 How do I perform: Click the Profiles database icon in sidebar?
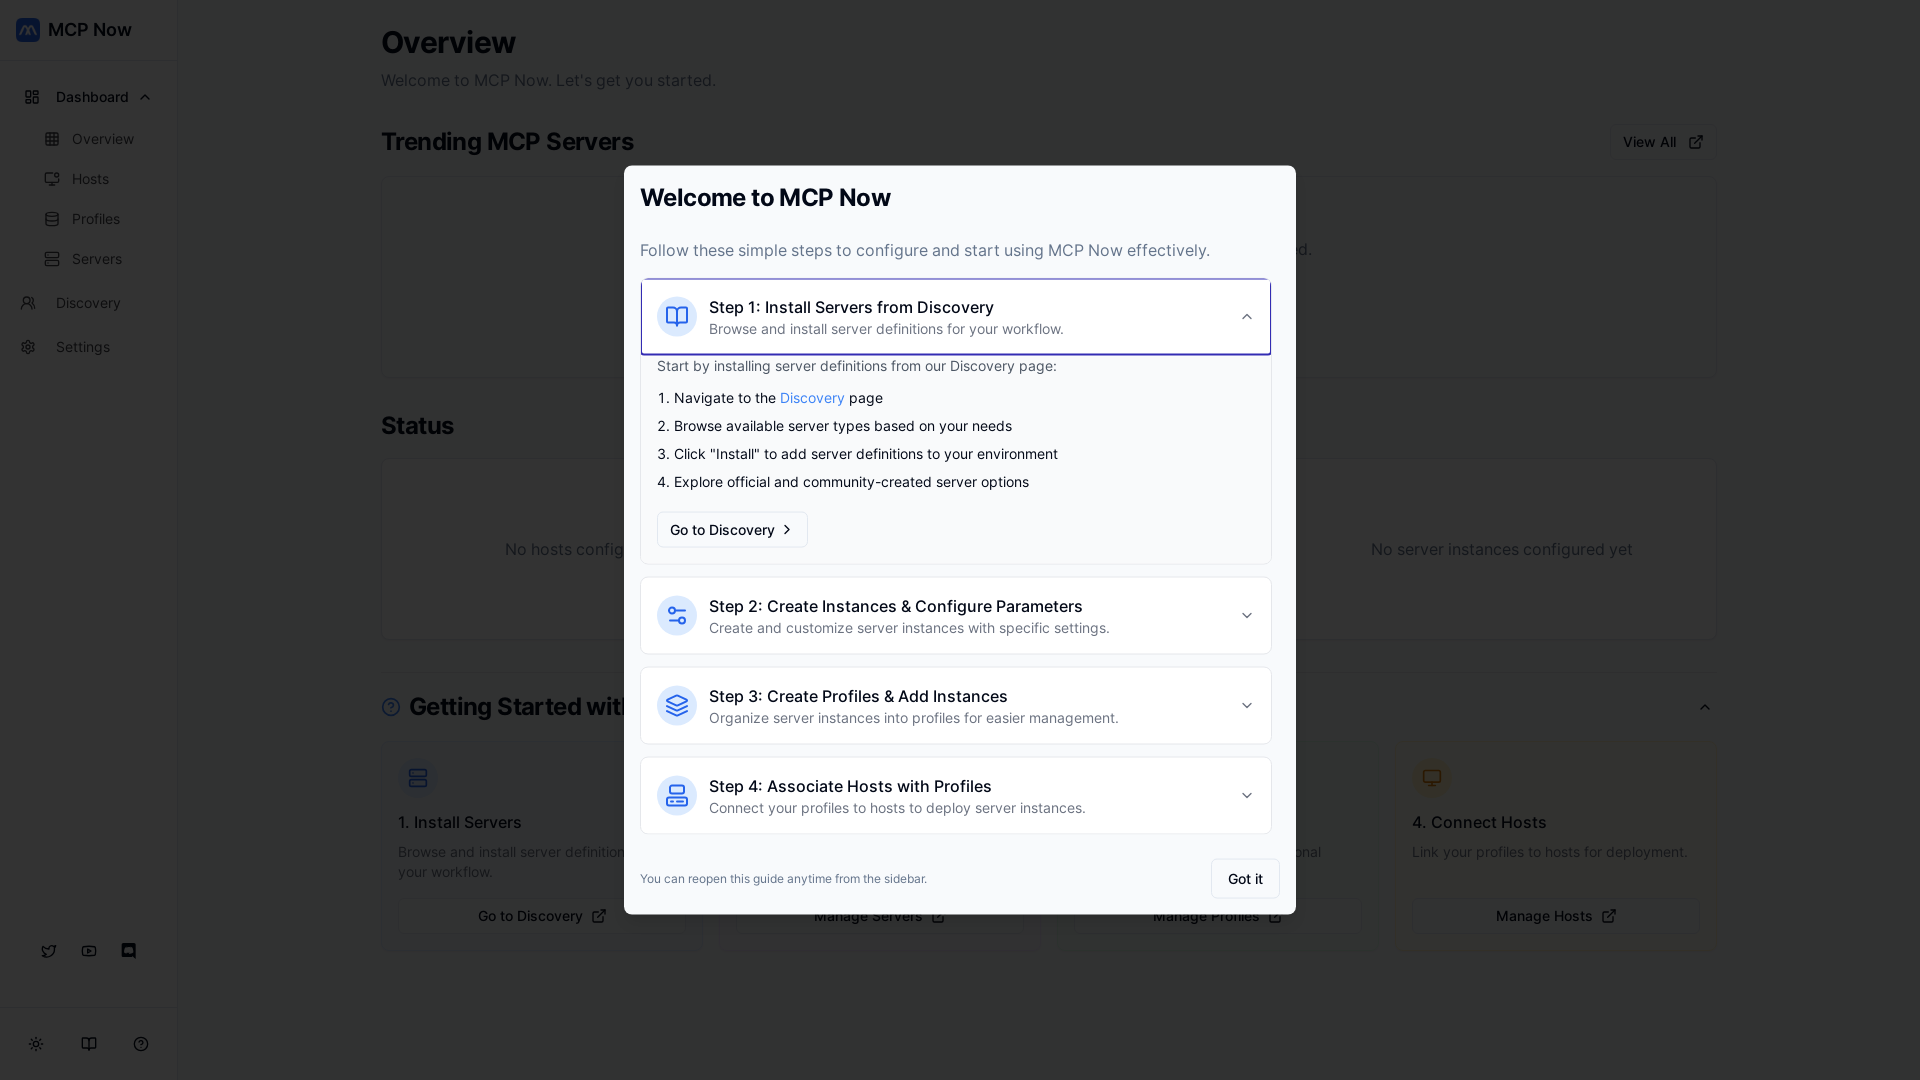coord(52,219)
